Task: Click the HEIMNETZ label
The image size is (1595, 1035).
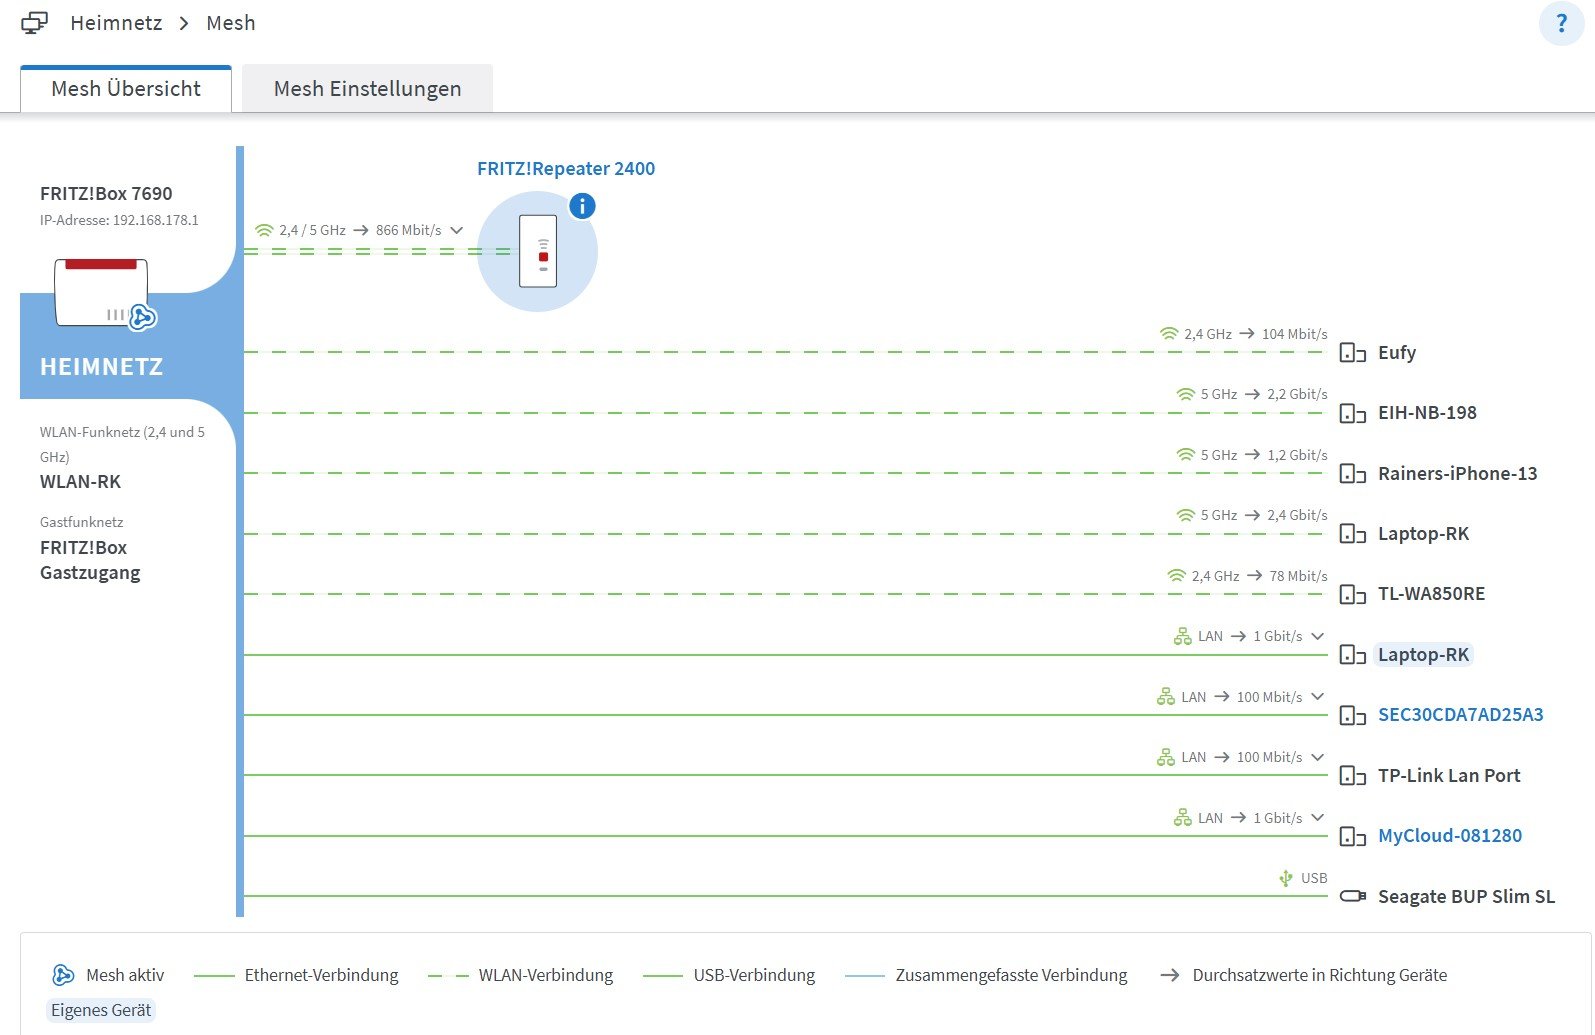Action: tap(101, 367)
